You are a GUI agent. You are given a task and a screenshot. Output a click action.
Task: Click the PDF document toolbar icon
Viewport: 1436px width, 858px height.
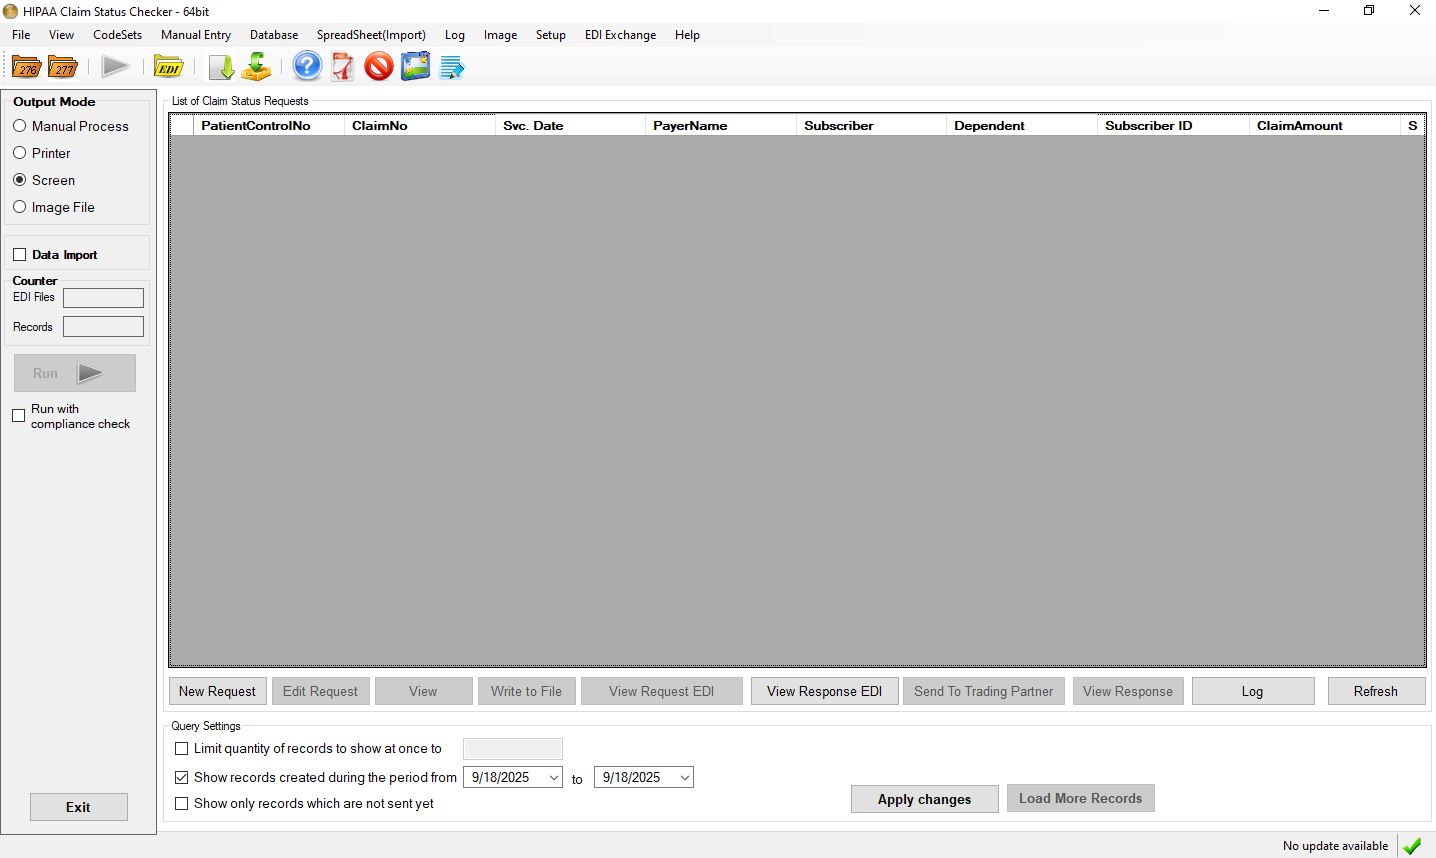point(343,67)
